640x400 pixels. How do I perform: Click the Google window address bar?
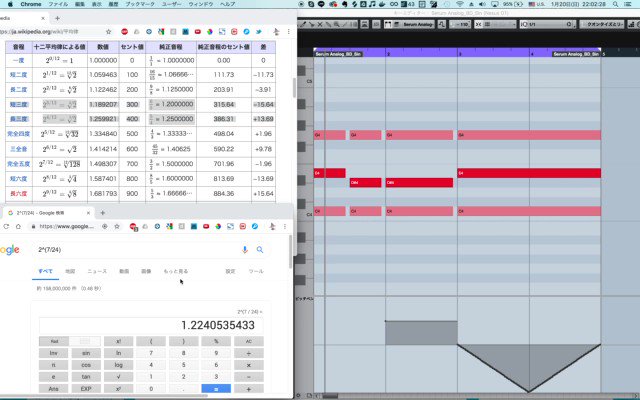pos(67,226)
